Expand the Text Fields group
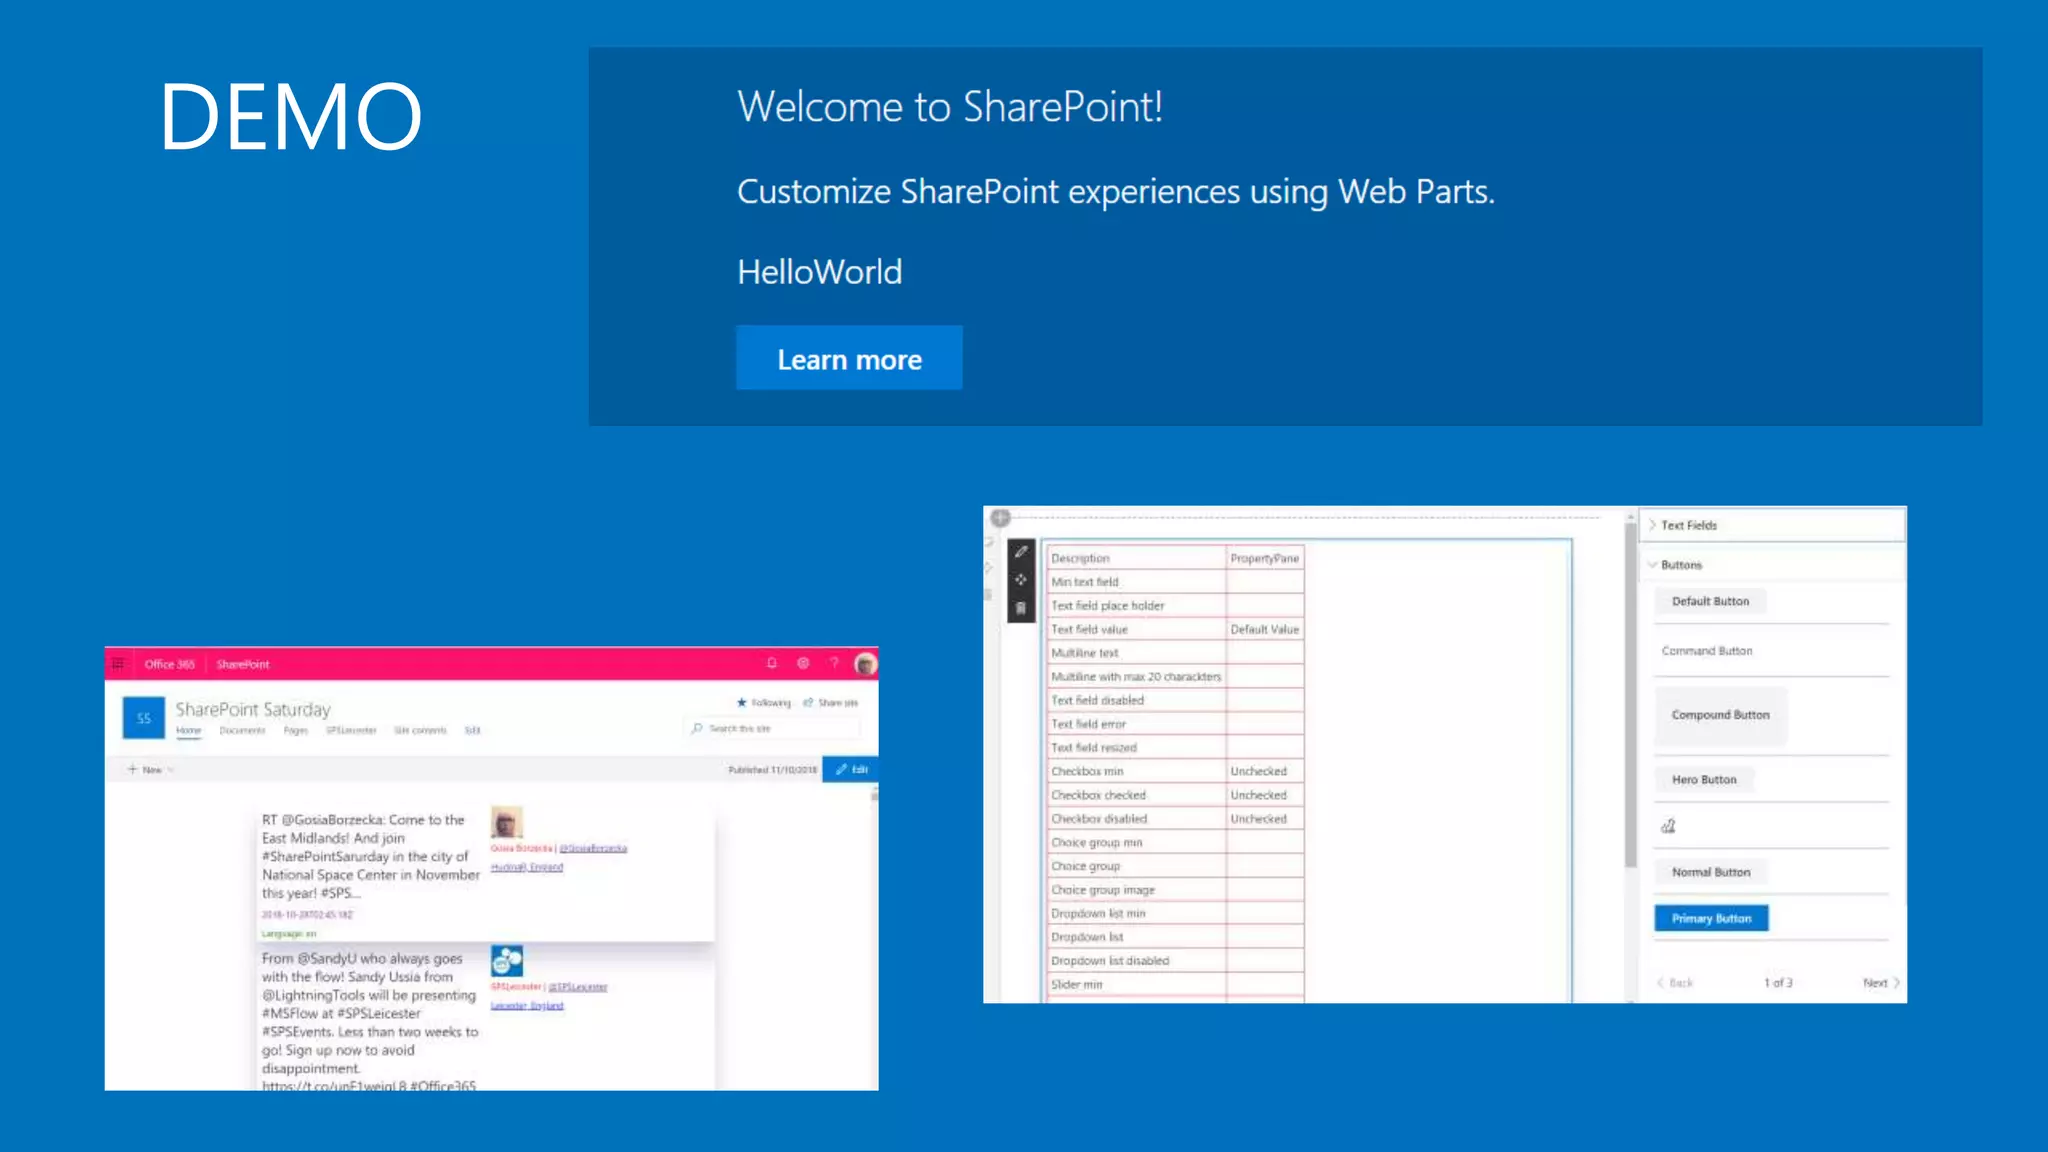The height and width of the screenshot is (1152, 2048). [1688, 525]
